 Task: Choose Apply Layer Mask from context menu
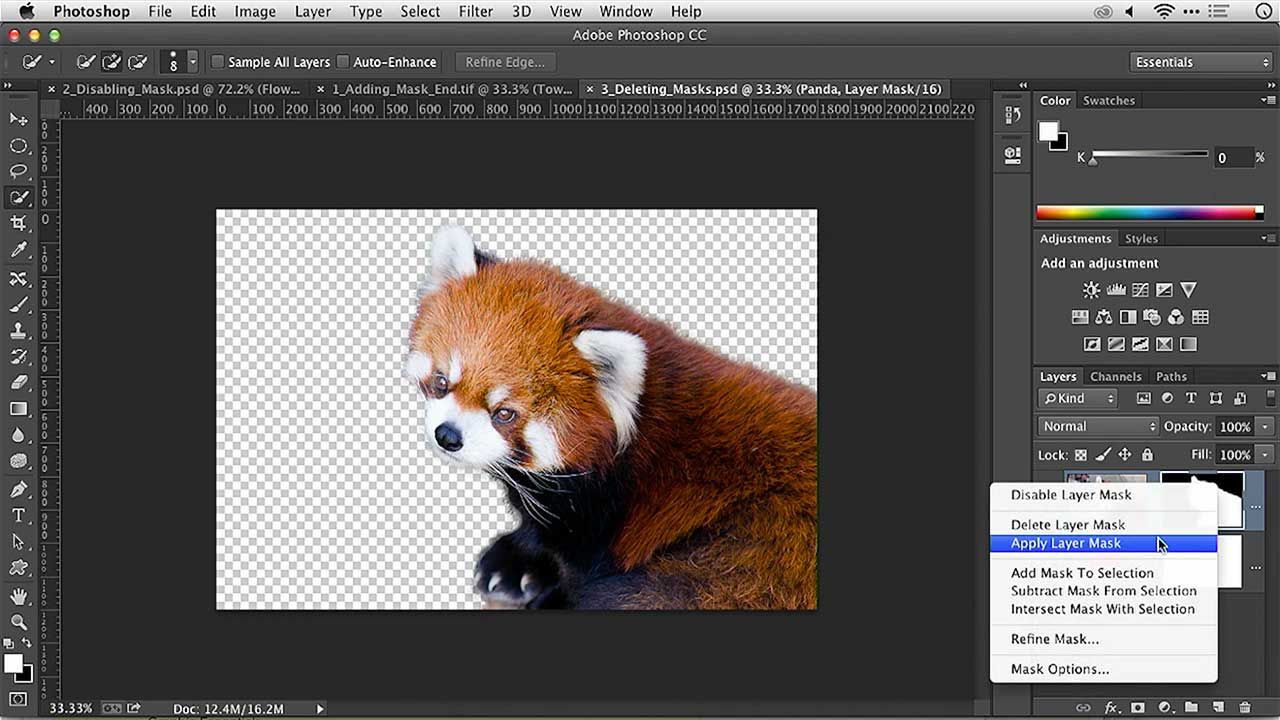tap(1066, 544)
